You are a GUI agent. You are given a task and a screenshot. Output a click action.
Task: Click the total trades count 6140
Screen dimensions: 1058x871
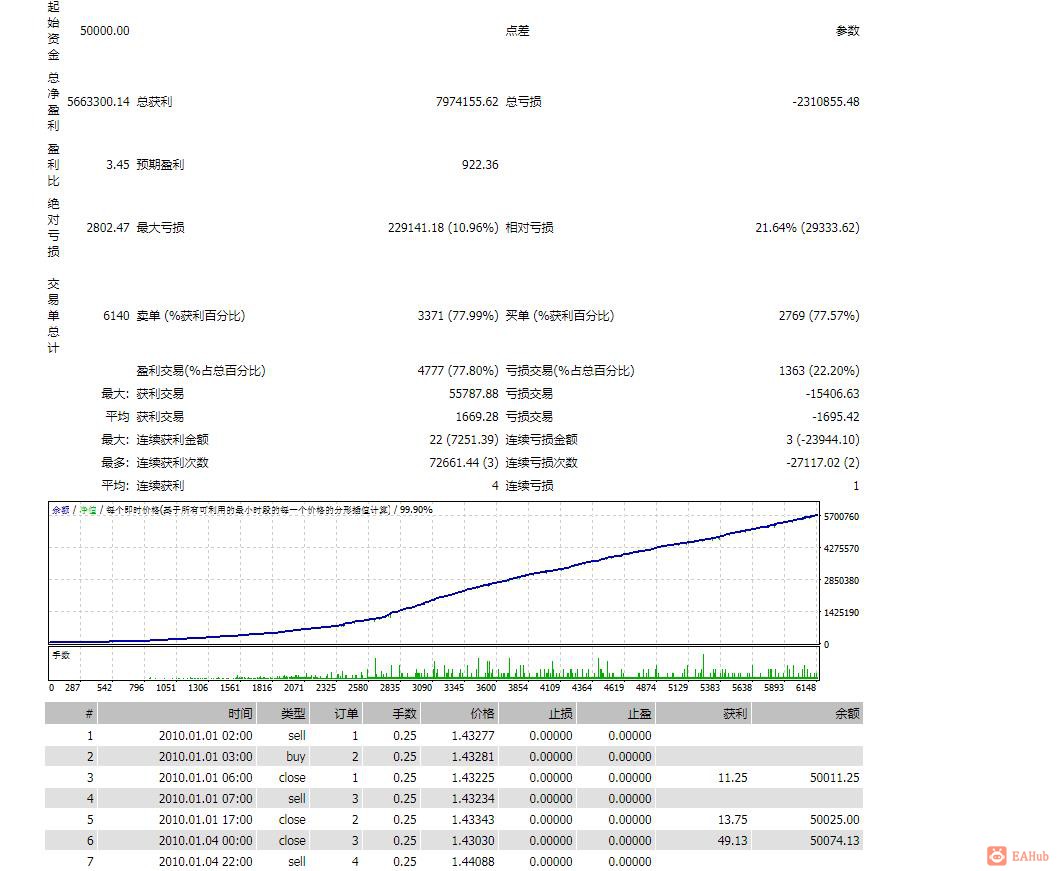(116, 316)
